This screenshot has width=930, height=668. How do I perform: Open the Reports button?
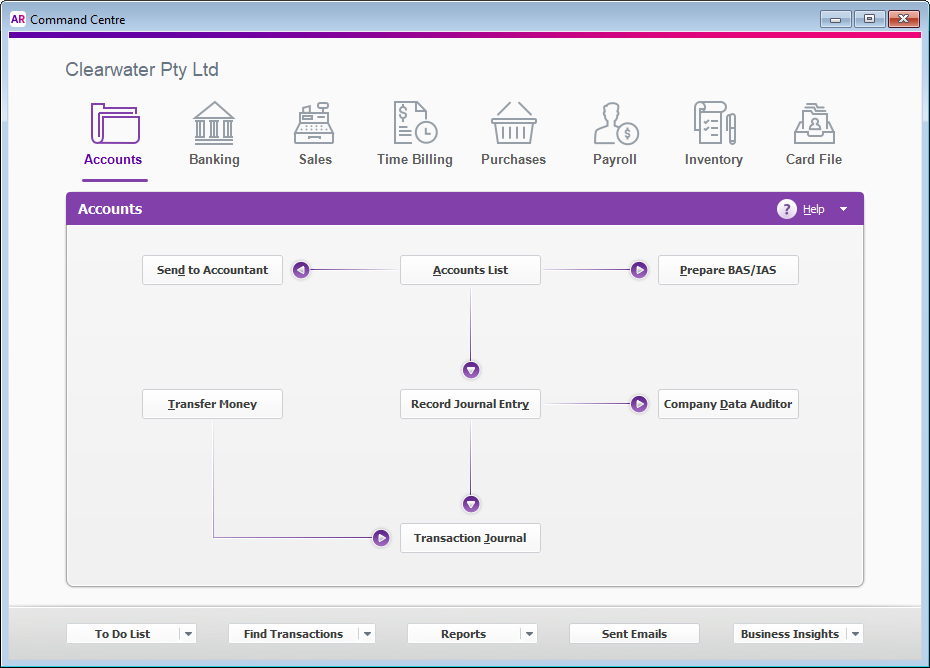click(463, 634)
